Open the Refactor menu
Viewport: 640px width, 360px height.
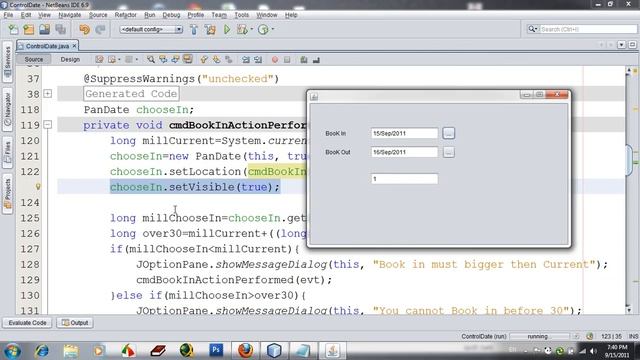click(125, 15)
